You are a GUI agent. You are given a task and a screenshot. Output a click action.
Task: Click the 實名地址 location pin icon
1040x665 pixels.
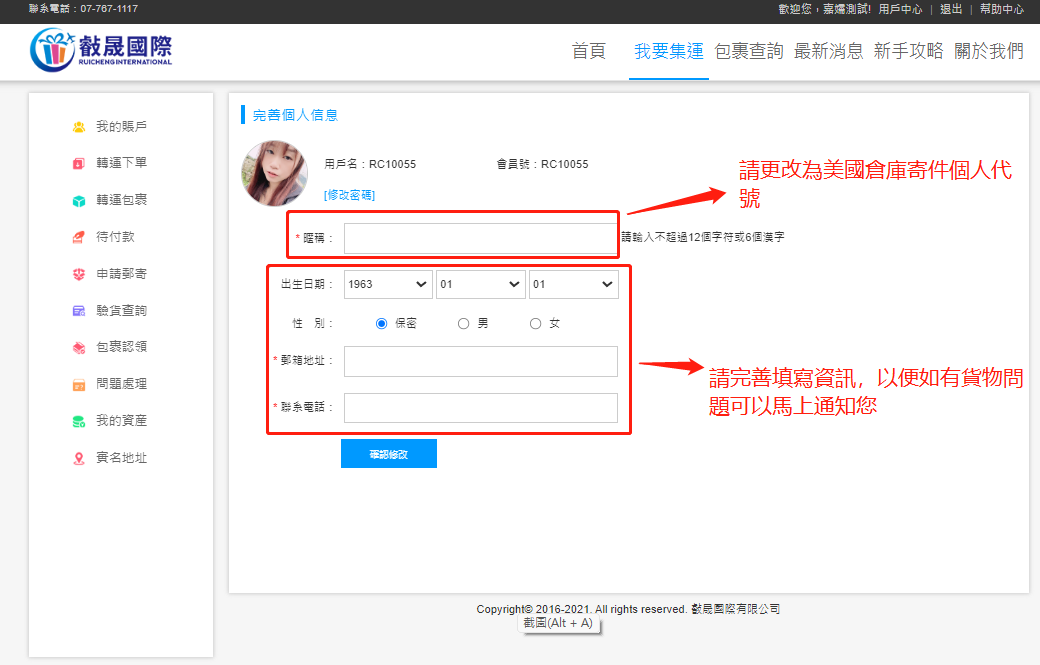[79, 458]
